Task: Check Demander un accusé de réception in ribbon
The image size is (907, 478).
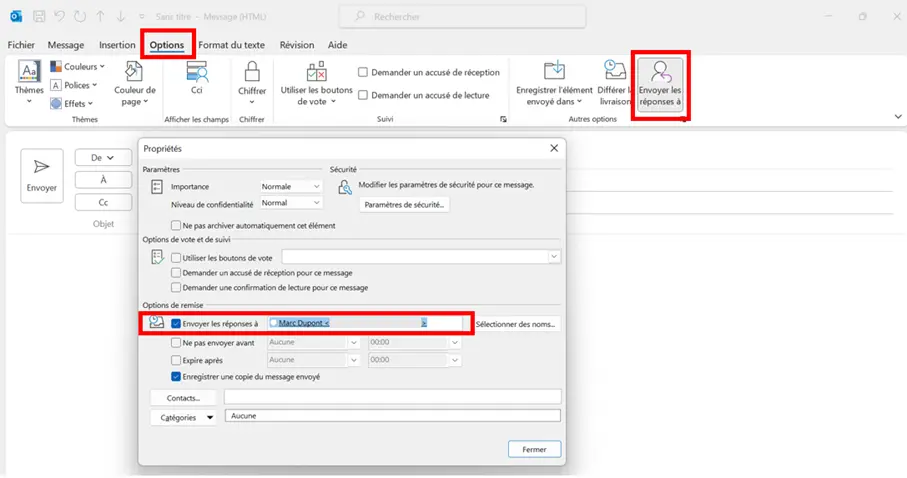Action: tap(363, 72)
